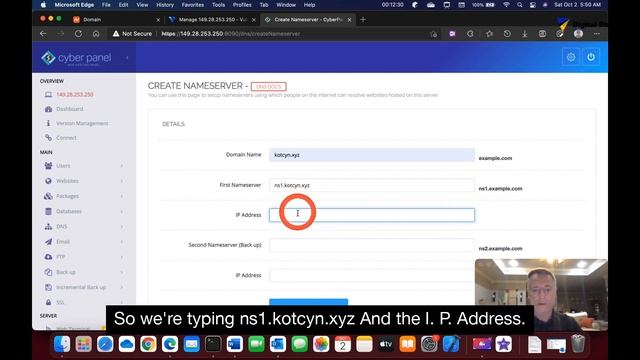Expand the Incremental Back up arrow

tap(122, 287)
